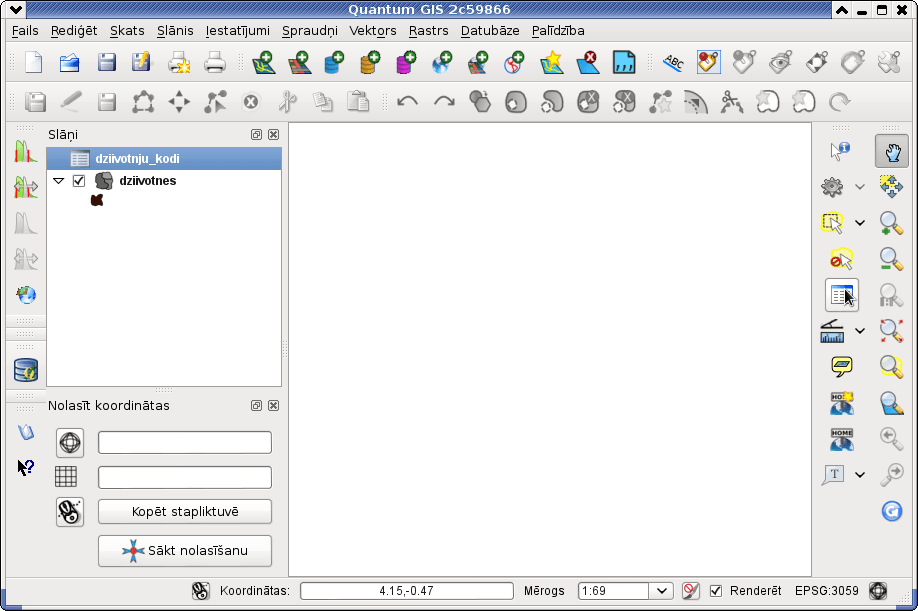
Task: Click the Deselect Features icon
Action: [841, 259]
